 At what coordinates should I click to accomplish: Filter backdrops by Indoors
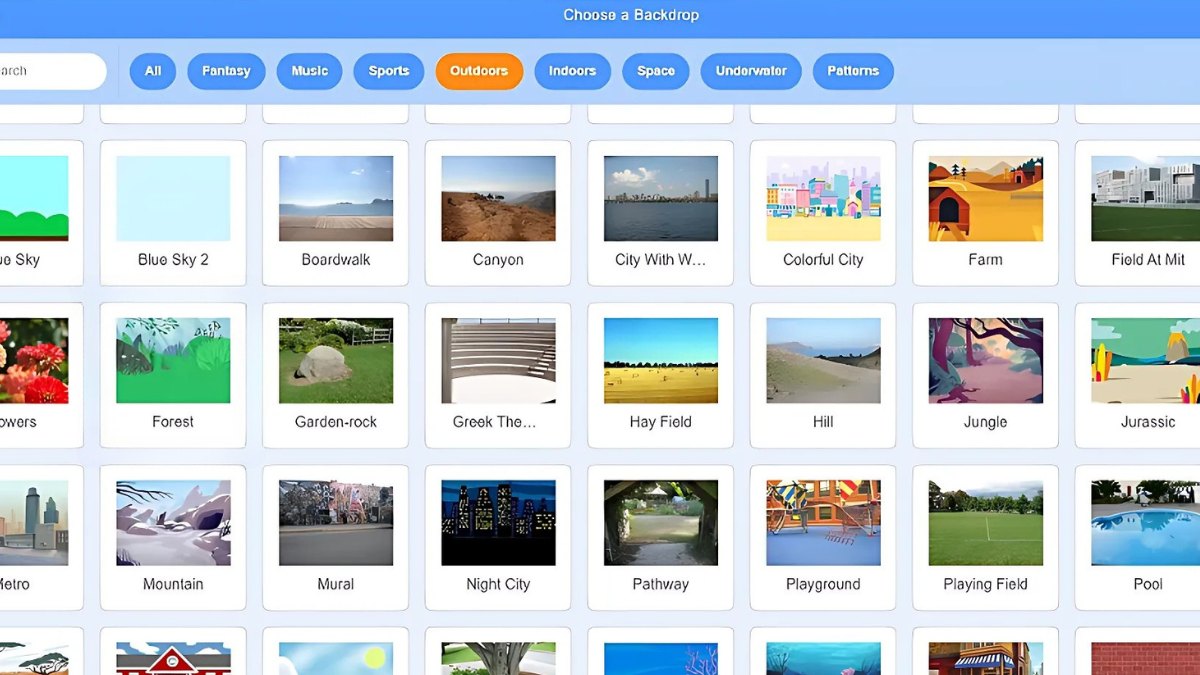tap(572, 71)
